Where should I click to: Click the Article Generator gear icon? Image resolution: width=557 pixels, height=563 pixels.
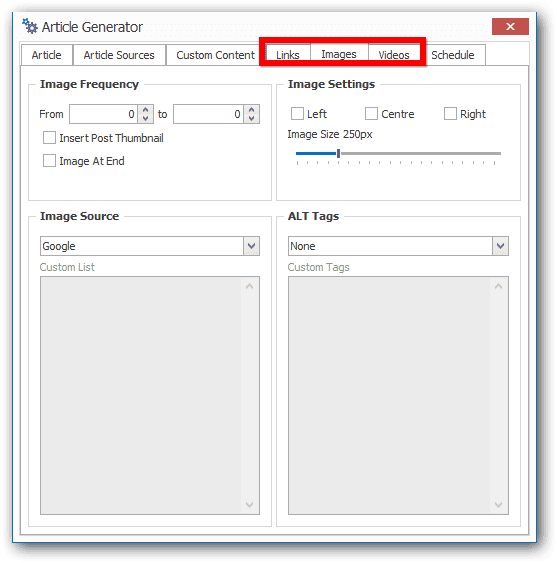tap(29, 26)
